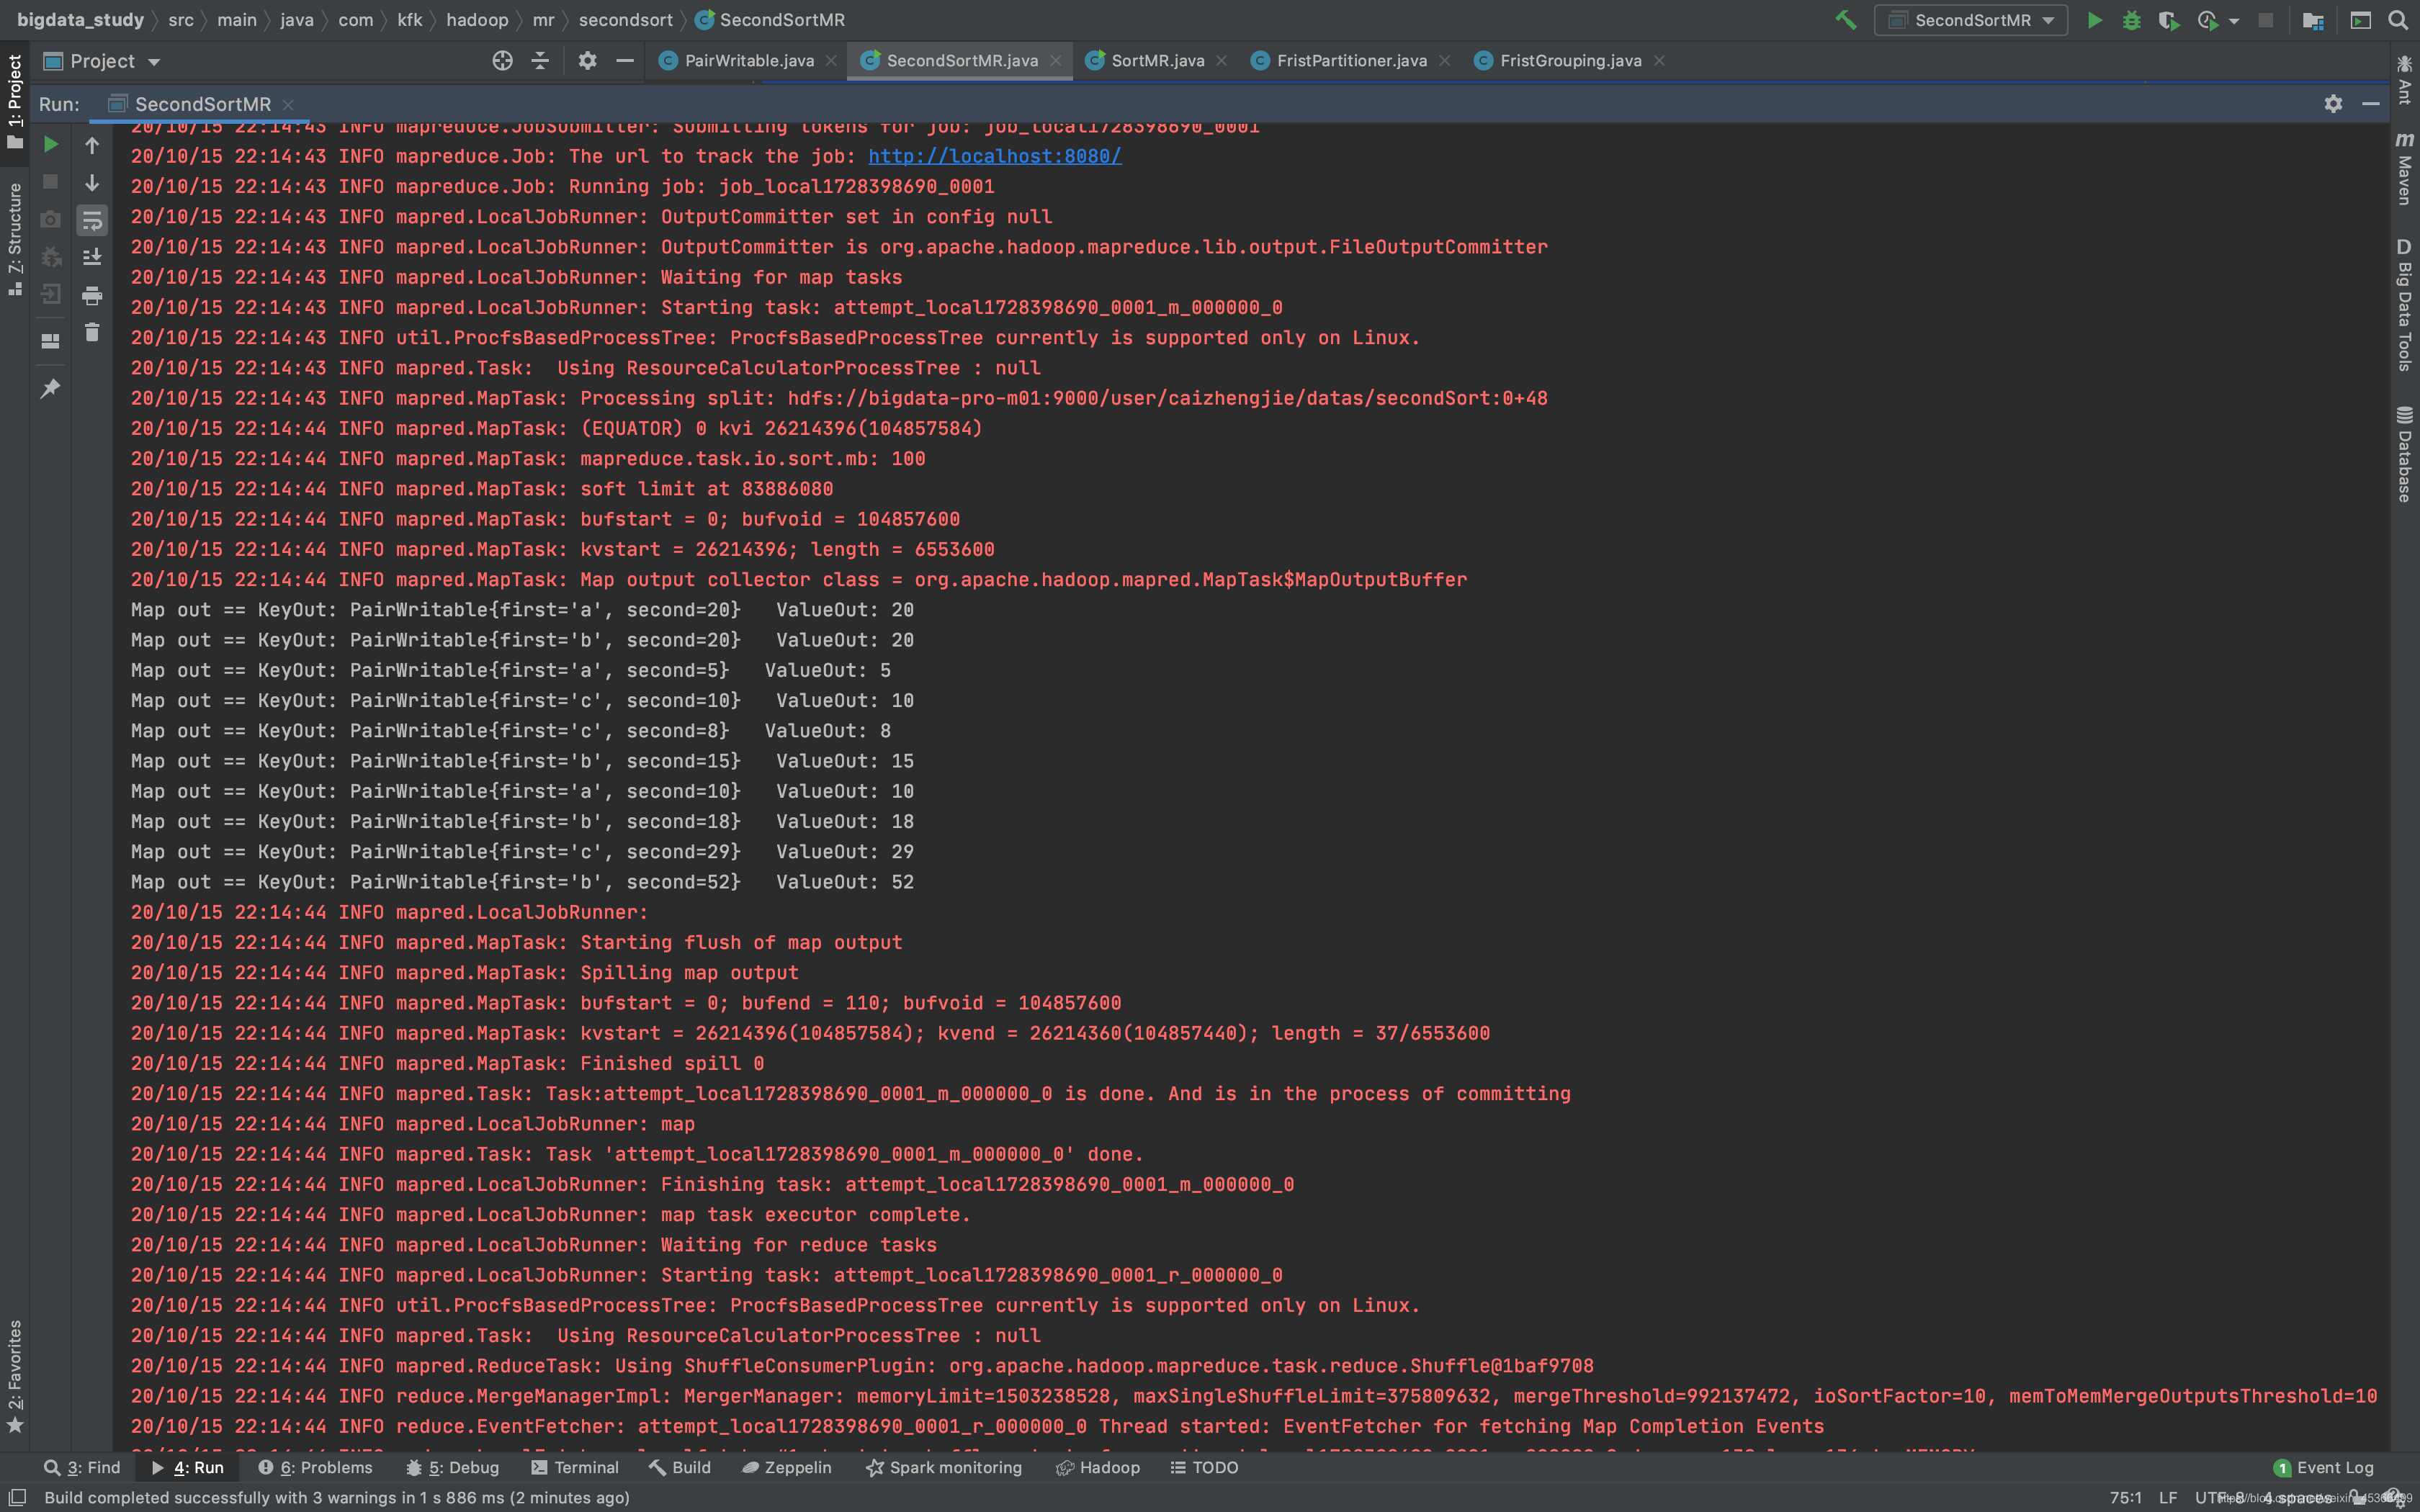
Task: Toggle Soft-Wrap in the console
Action: (92, 220)
